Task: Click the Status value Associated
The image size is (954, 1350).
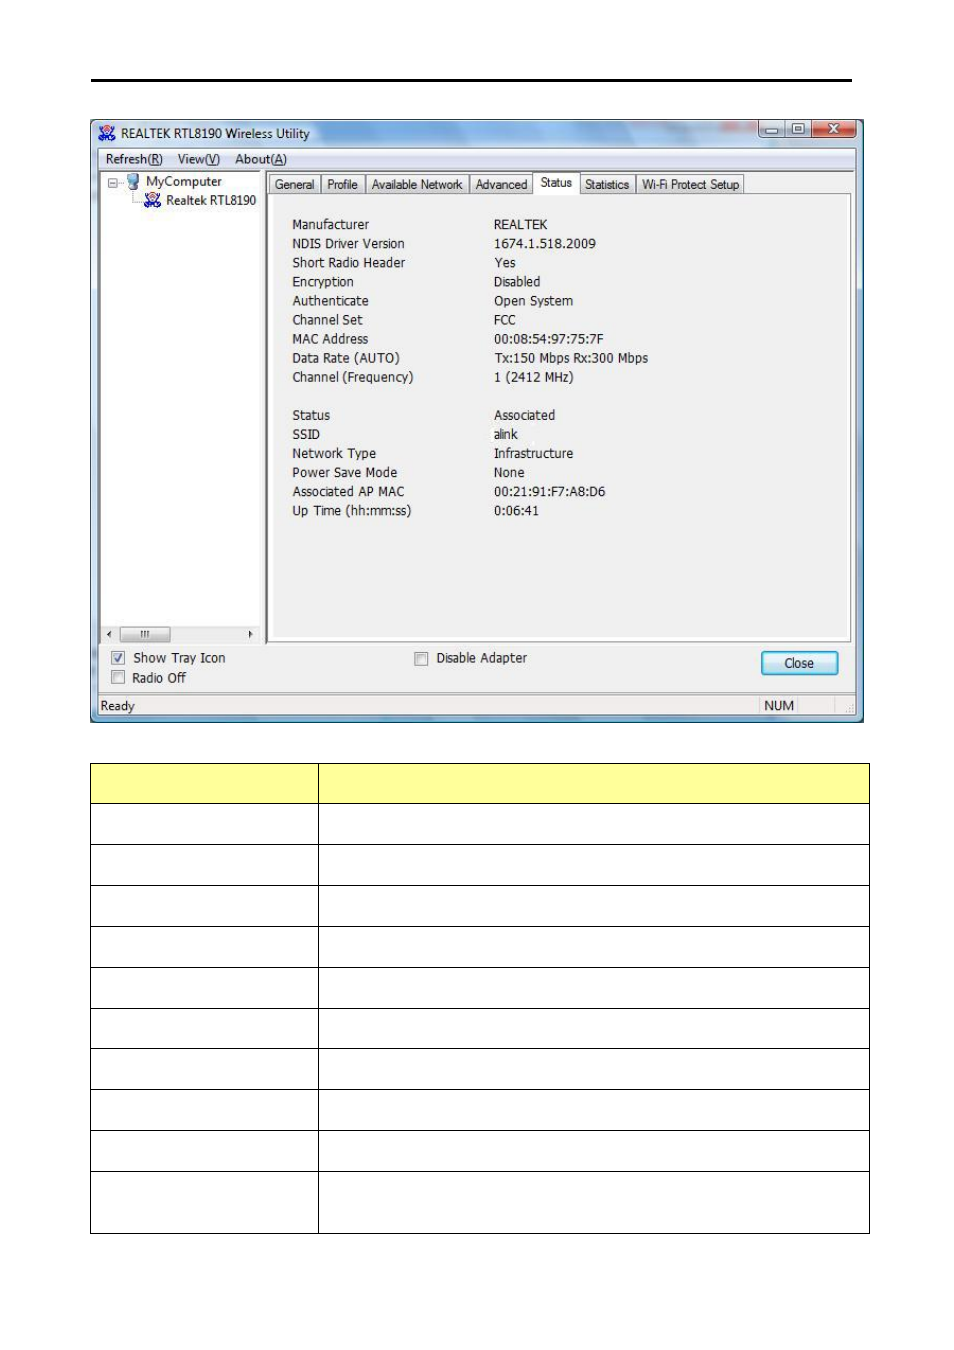Action: 524,416
